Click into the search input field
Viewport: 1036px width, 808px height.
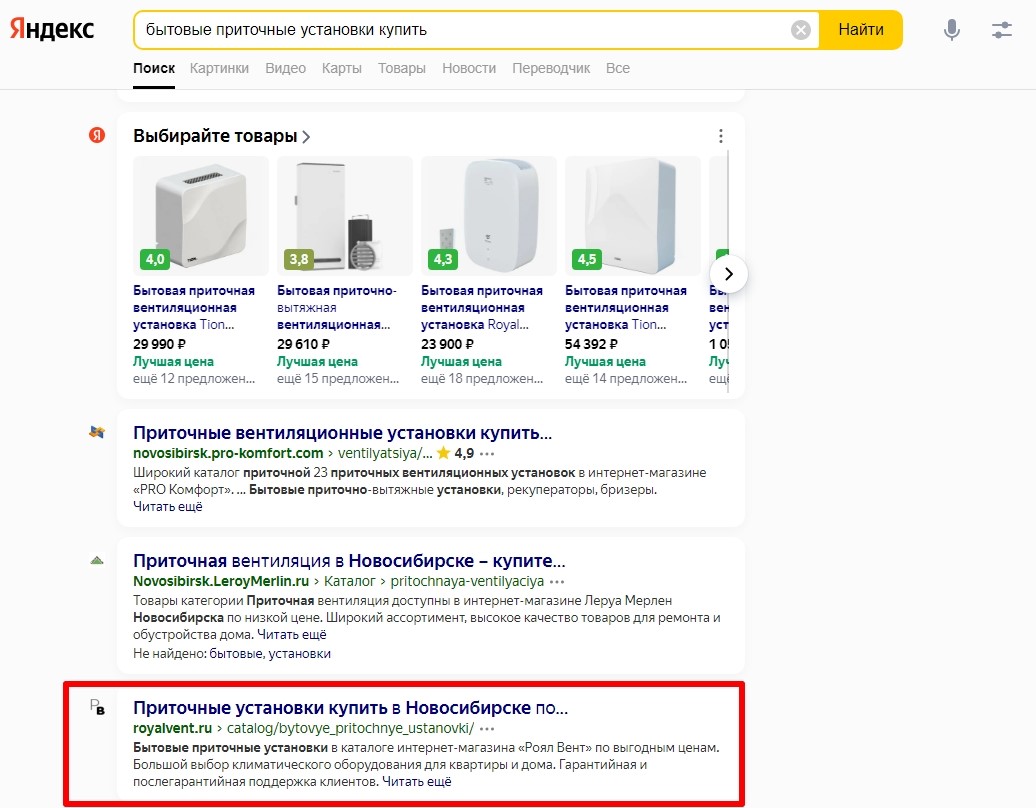[x=460, y=30]
